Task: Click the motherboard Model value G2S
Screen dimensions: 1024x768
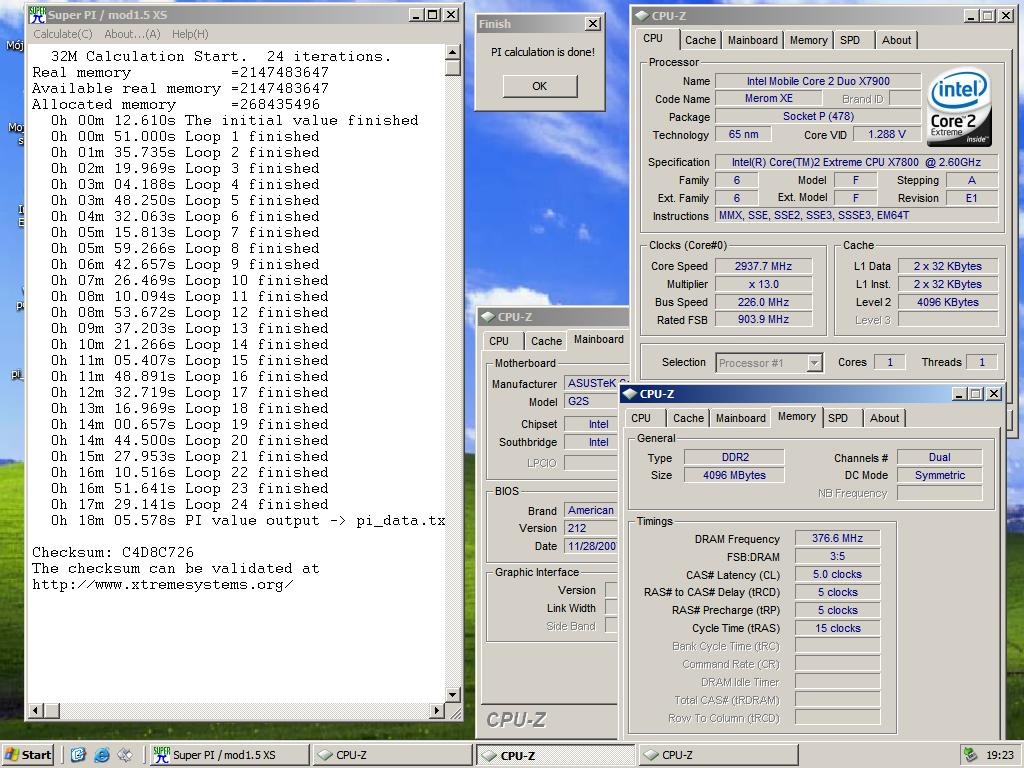Action: [591, 401]
